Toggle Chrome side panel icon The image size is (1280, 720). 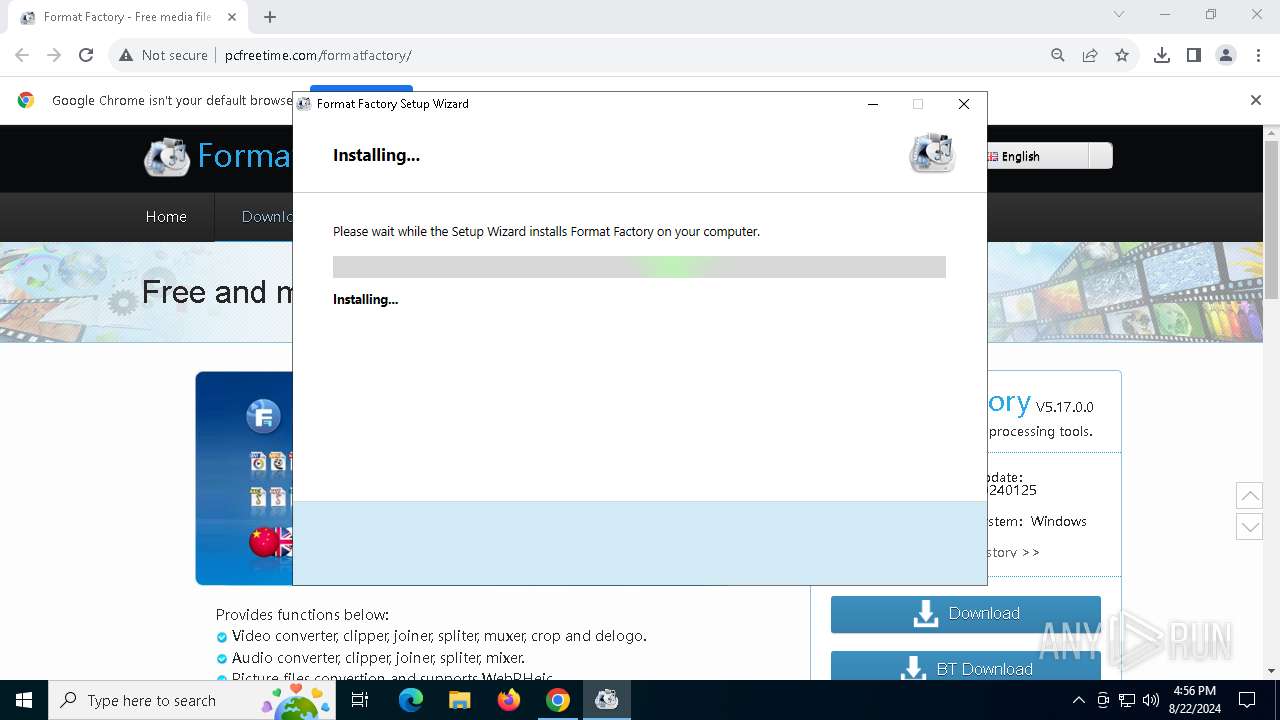[x=1193, y=55]
